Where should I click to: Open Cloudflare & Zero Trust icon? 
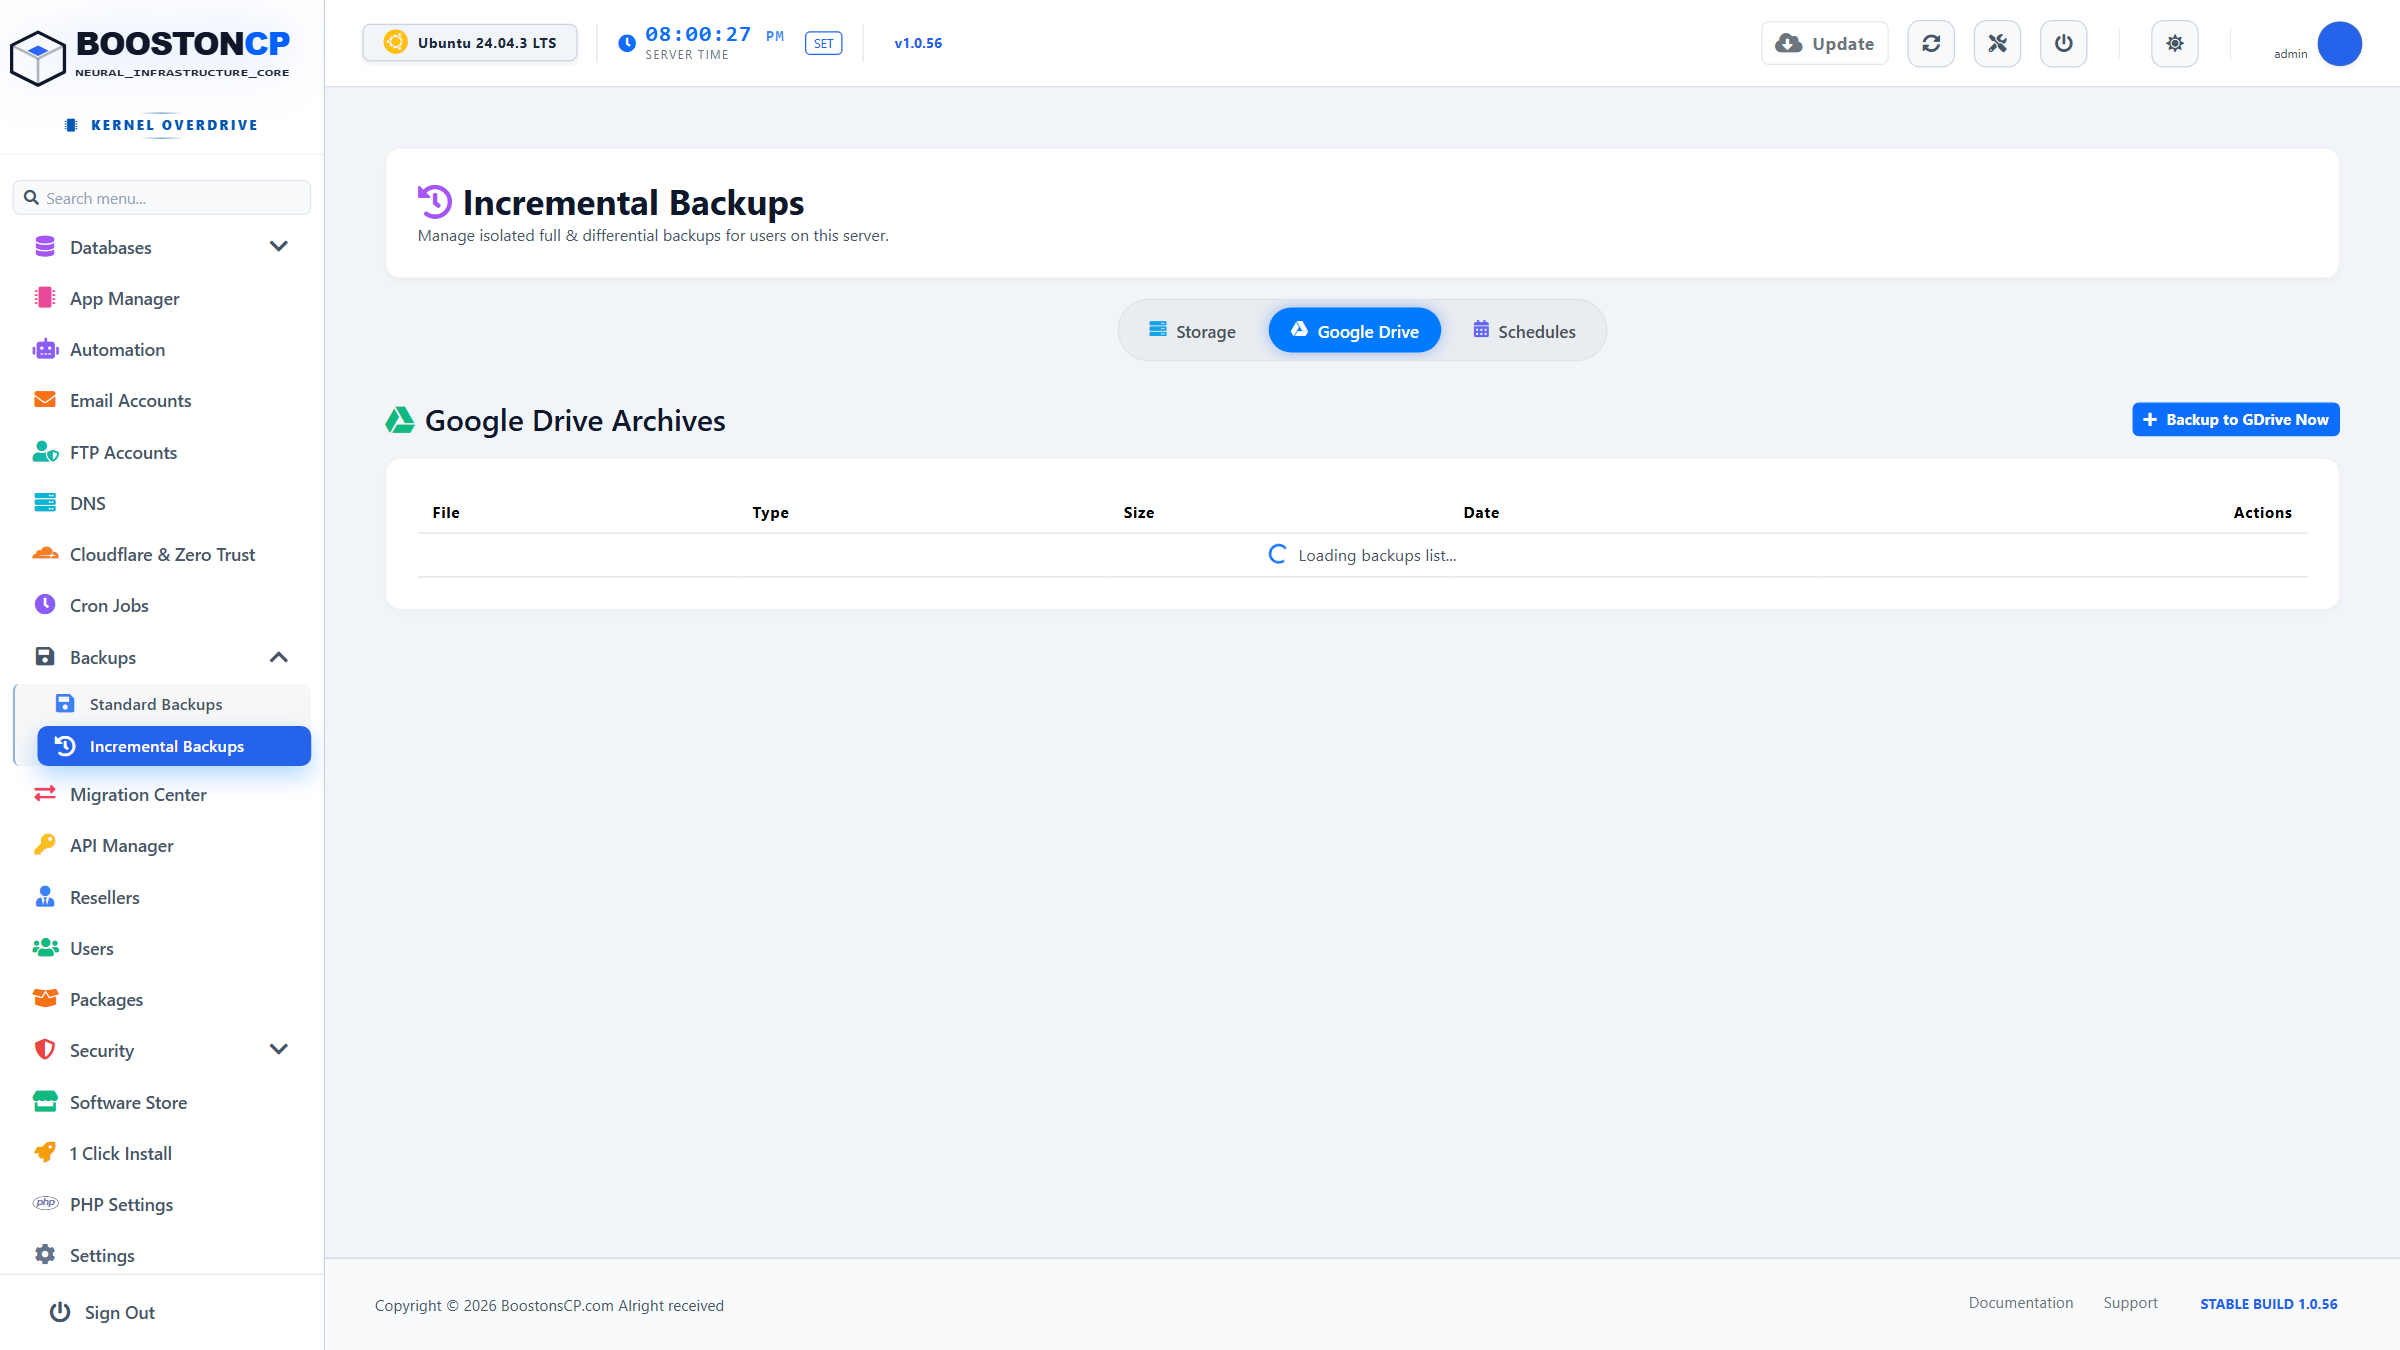point(45,554)
